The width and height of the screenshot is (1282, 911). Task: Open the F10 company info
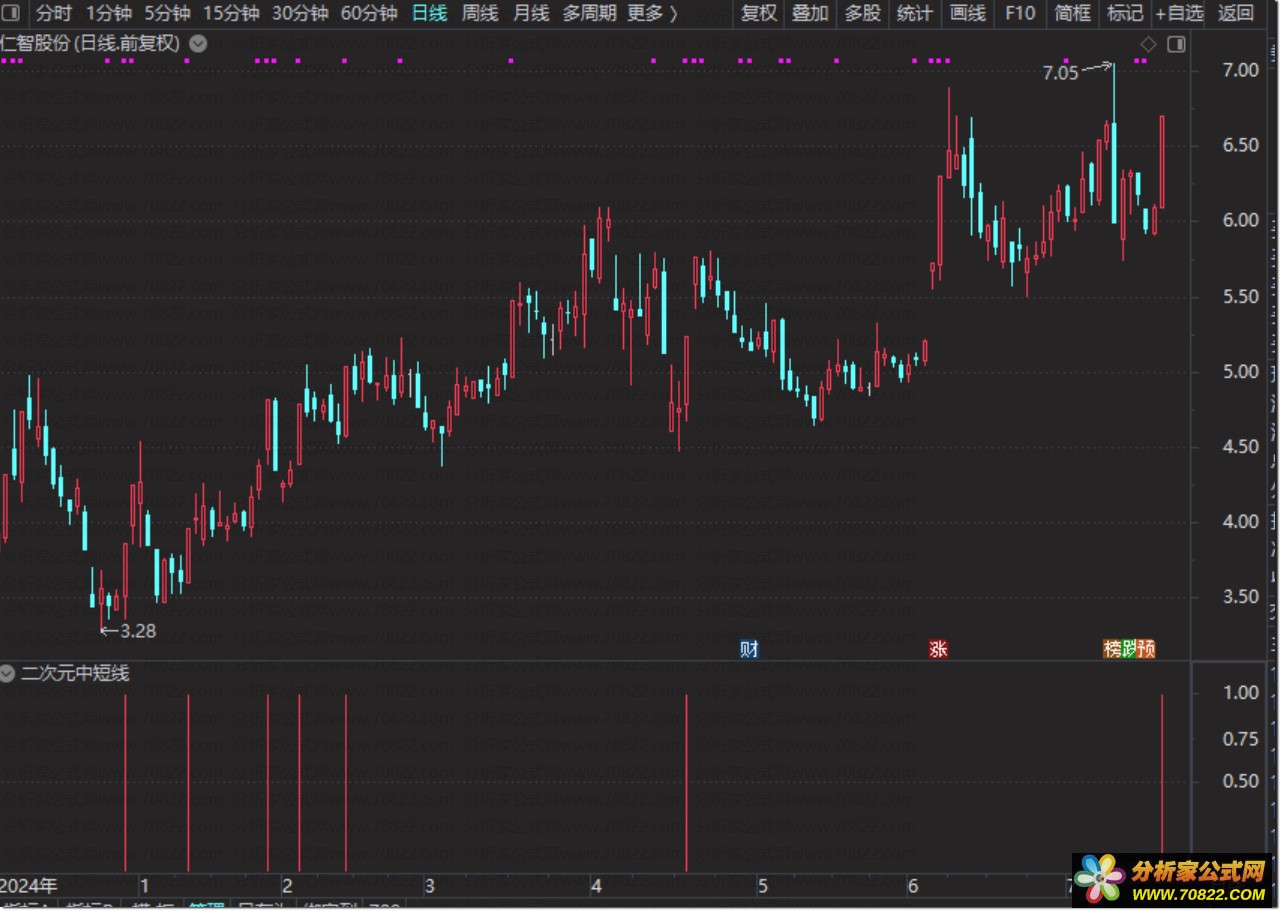coord(1020,13)
